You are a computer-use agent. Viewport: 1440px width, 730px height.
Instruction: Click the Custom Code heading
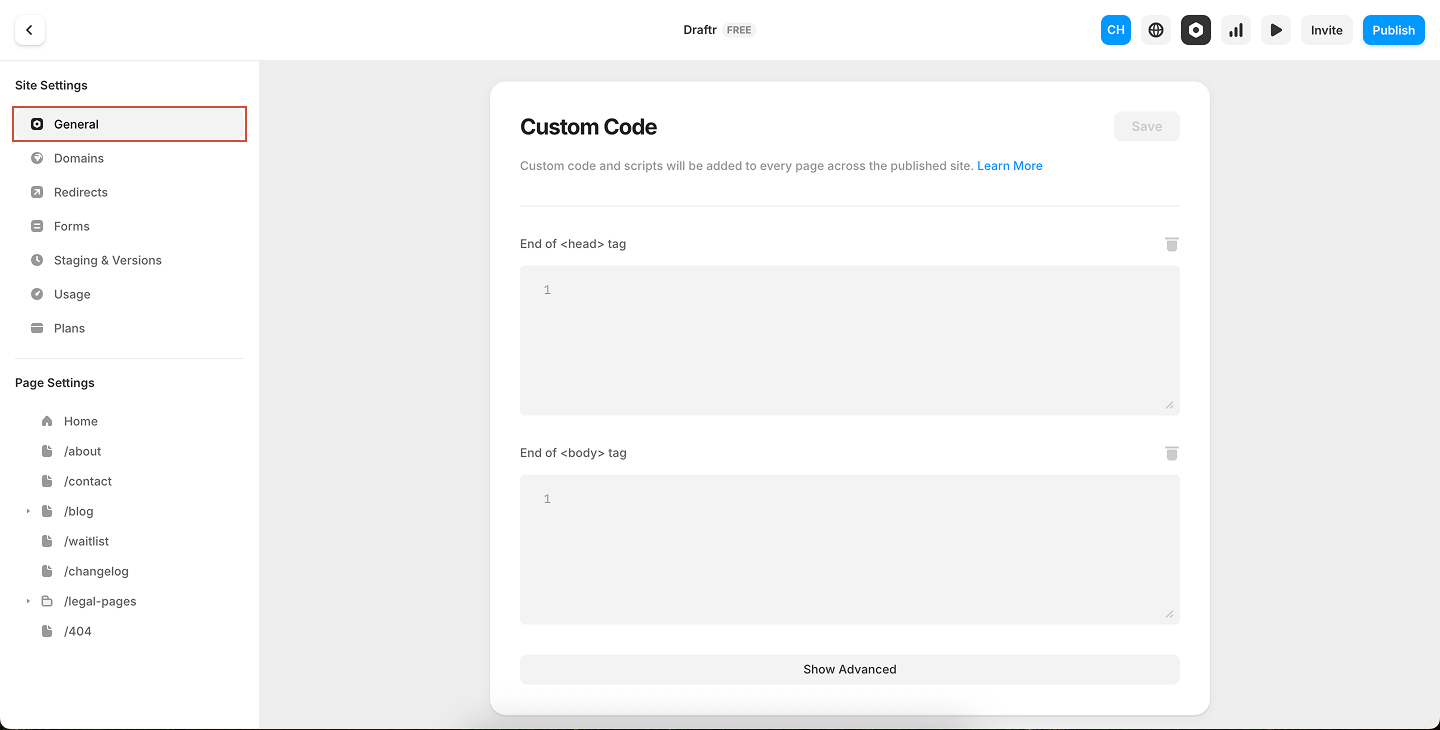coord(588,127)
